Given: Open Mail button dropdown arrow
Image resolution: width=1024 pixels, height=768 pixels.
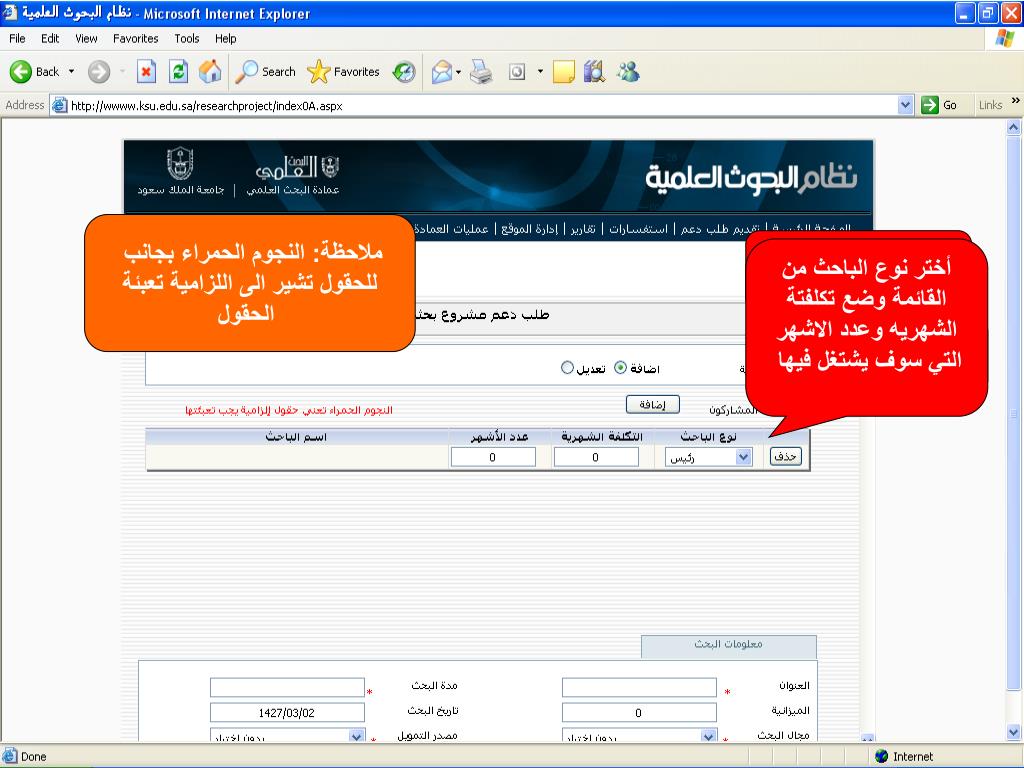Looking at the screenshot, I should pyautogui.click(x=458, y=72).
